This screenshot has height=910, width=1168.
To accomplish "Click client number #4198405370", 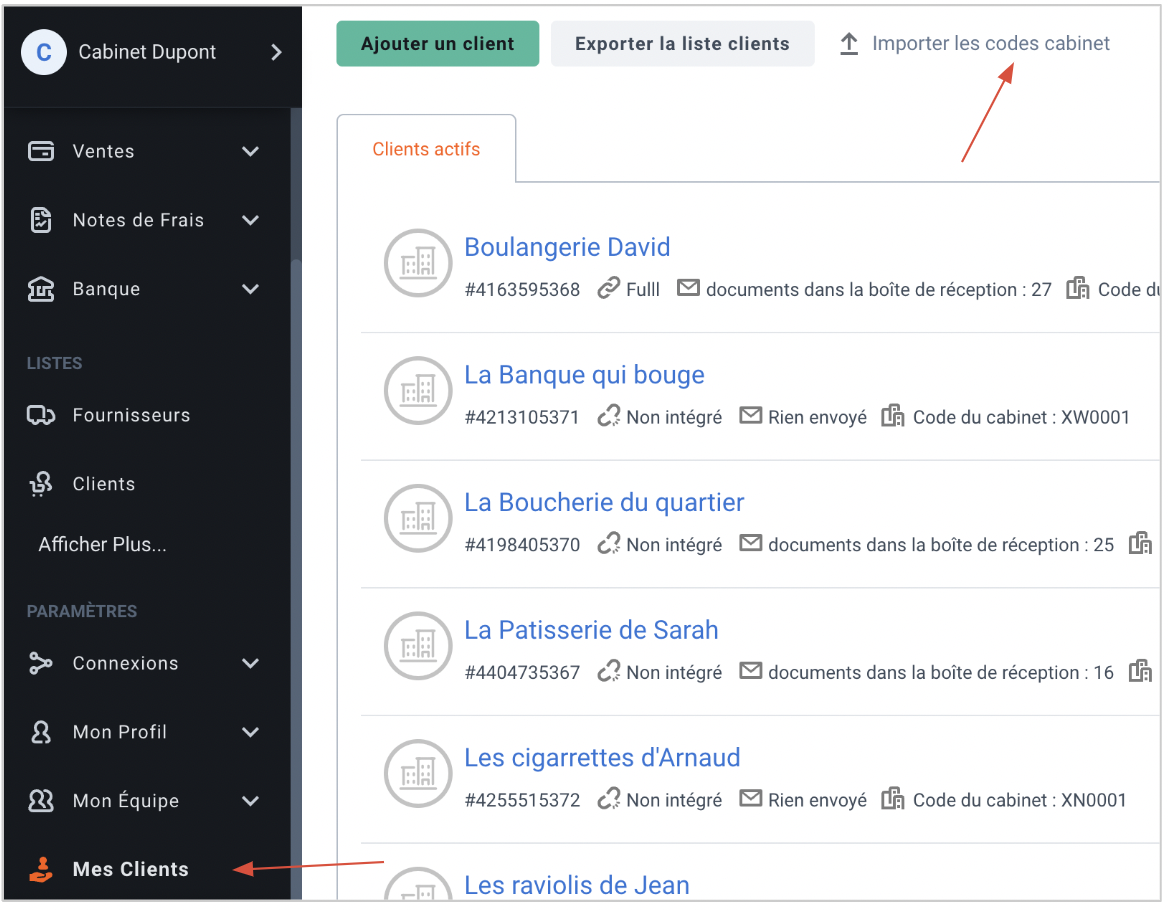I will (522, 545).
